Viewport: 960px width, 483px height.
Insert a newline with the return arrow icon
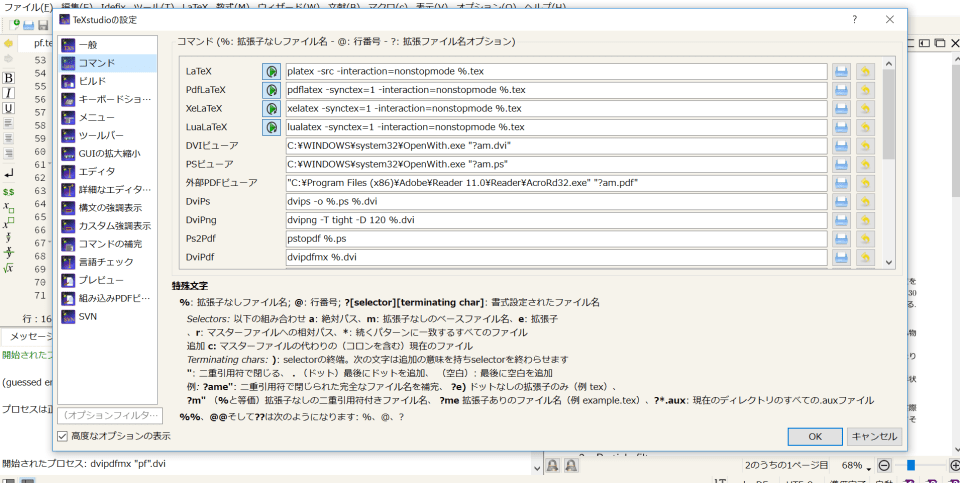(x=9, y=174)
